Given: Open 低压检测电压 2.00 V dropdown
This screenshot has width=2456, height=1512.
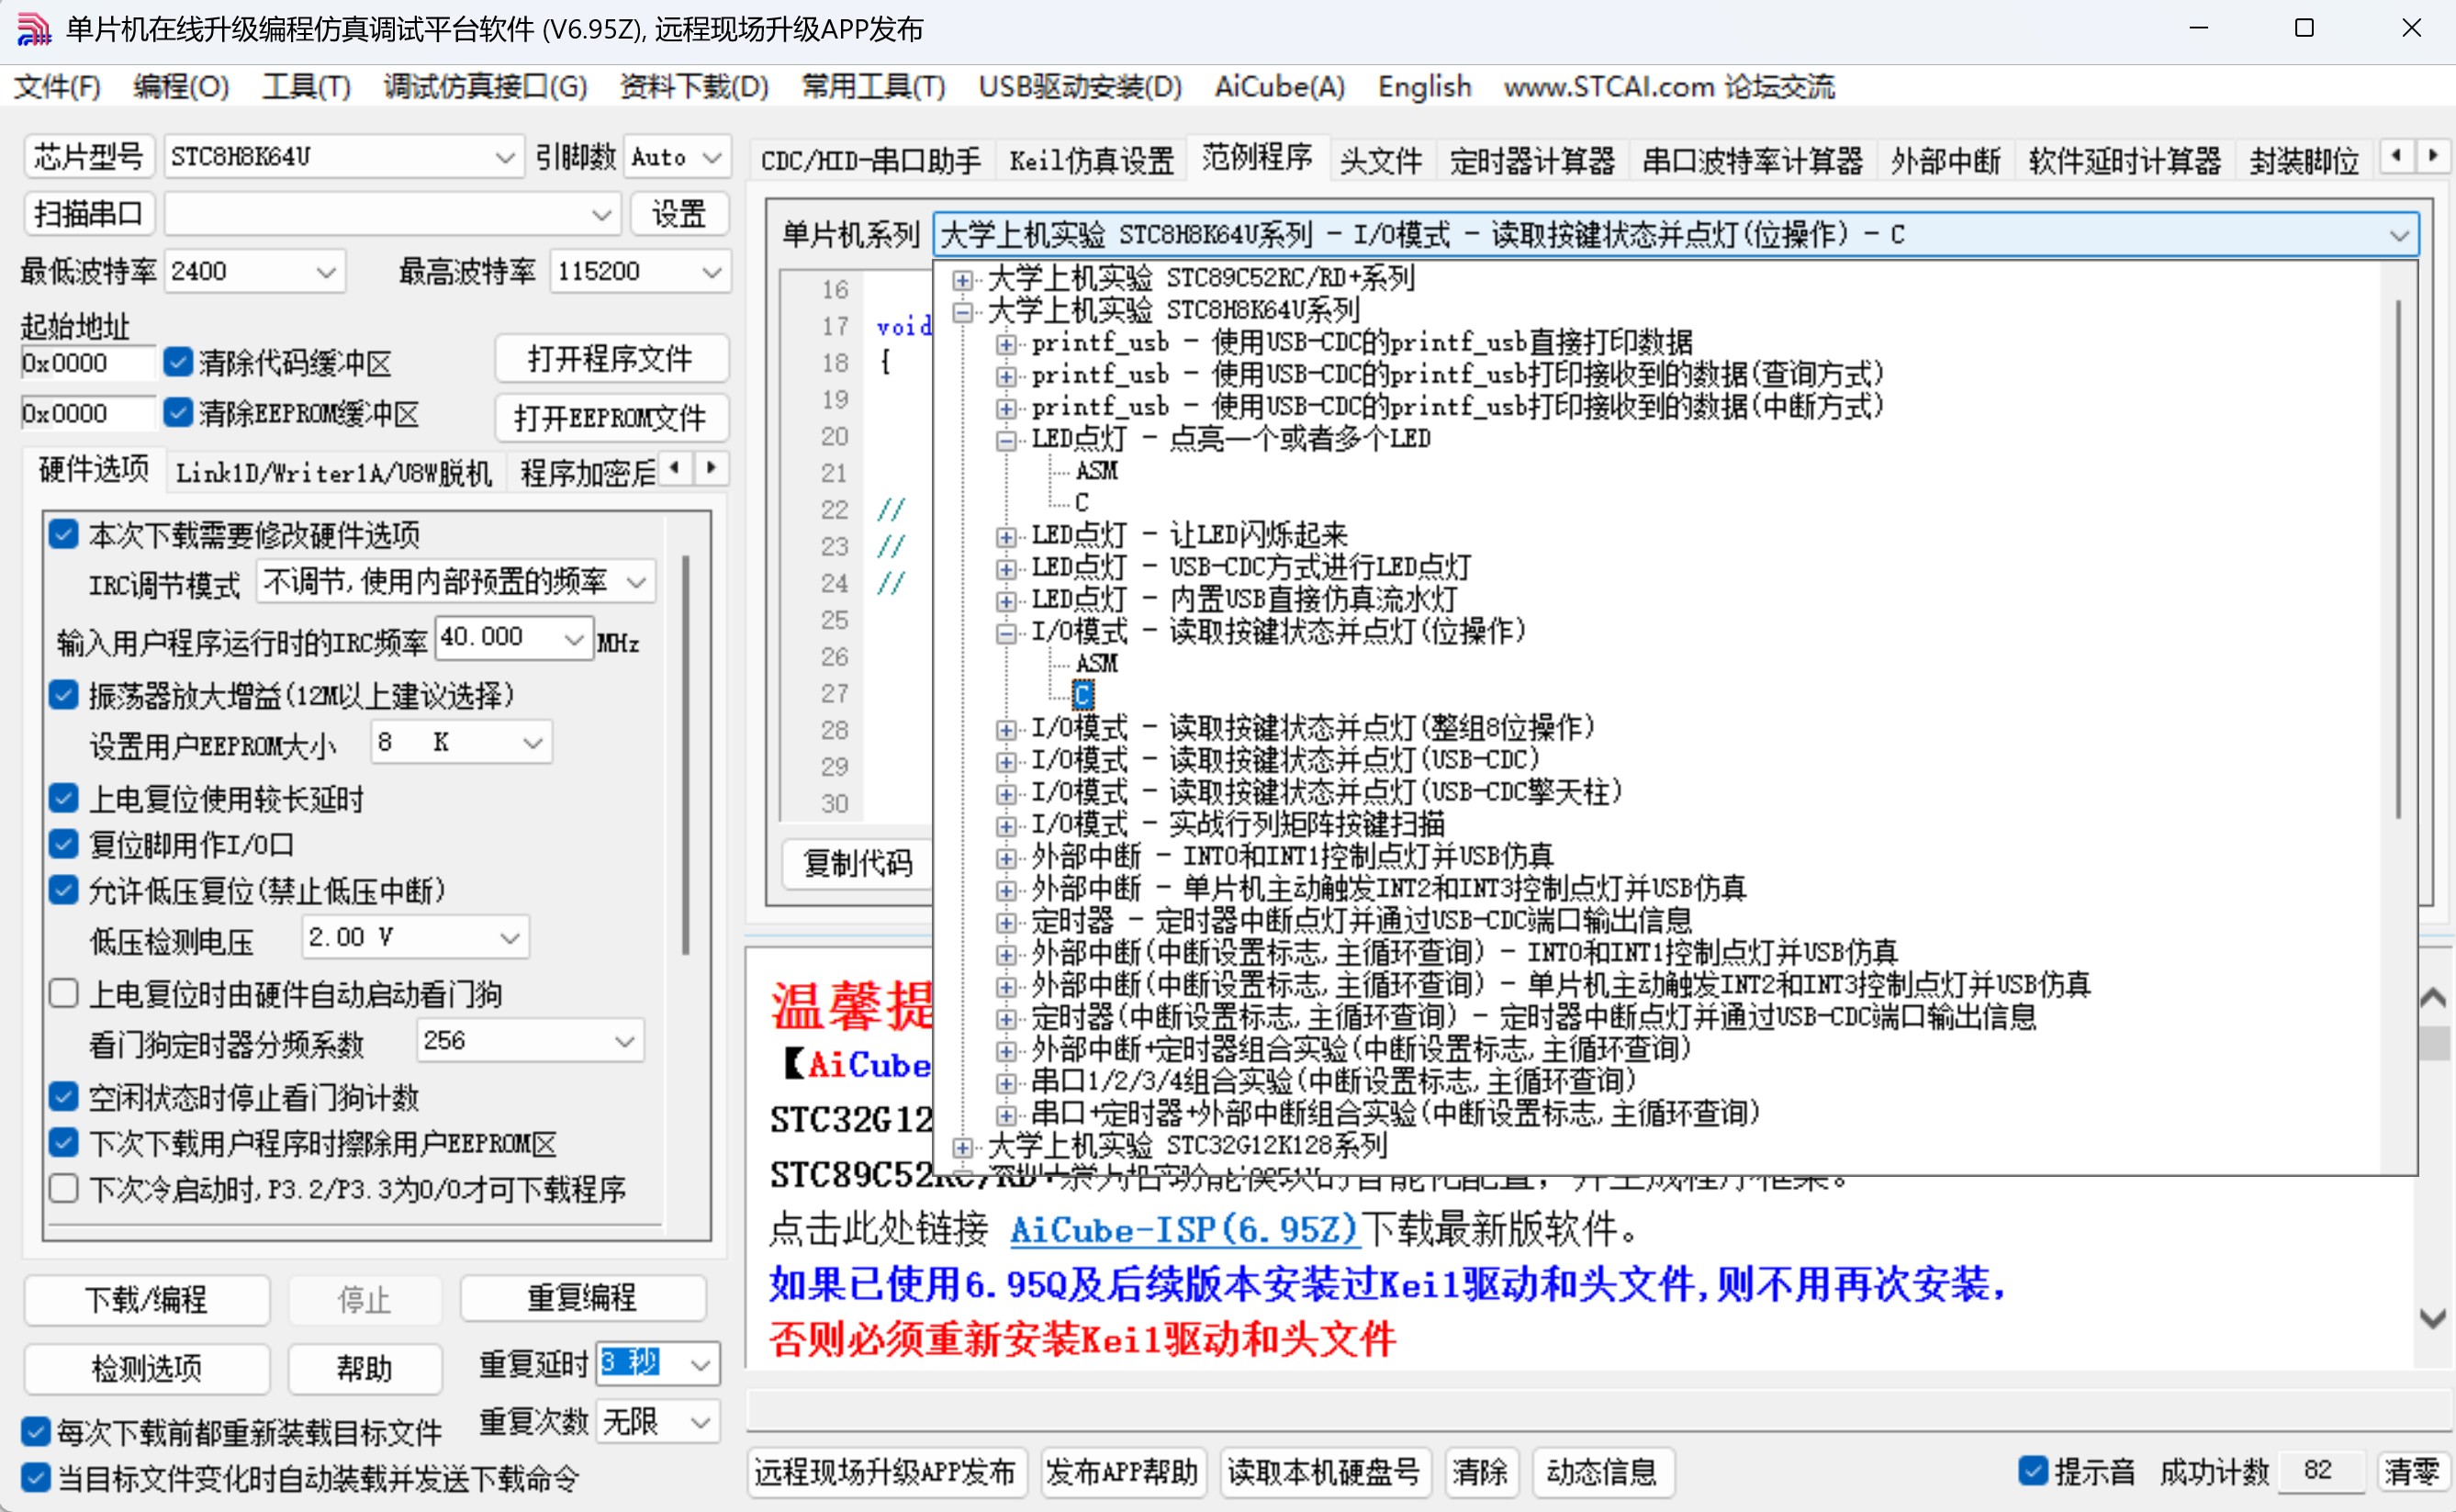Looking at the screenshot, I should pos(415,937).
